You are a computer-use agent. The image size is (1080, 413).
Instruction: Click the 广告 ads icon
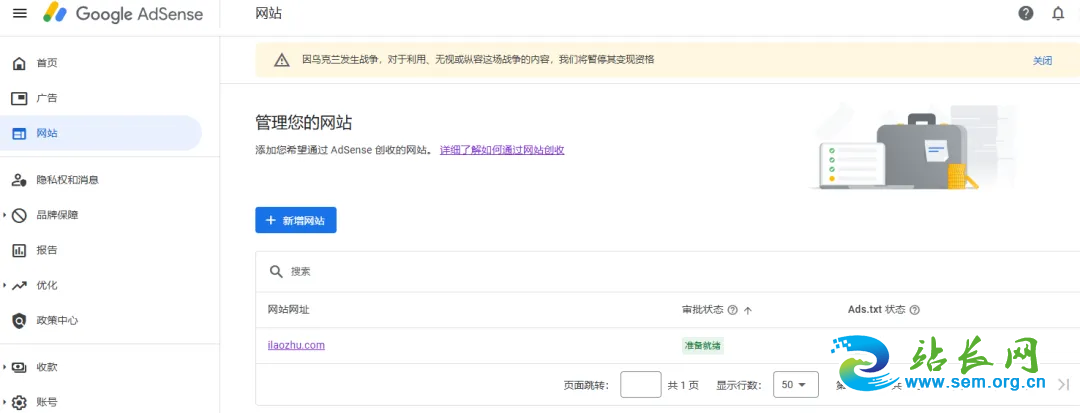19,98
